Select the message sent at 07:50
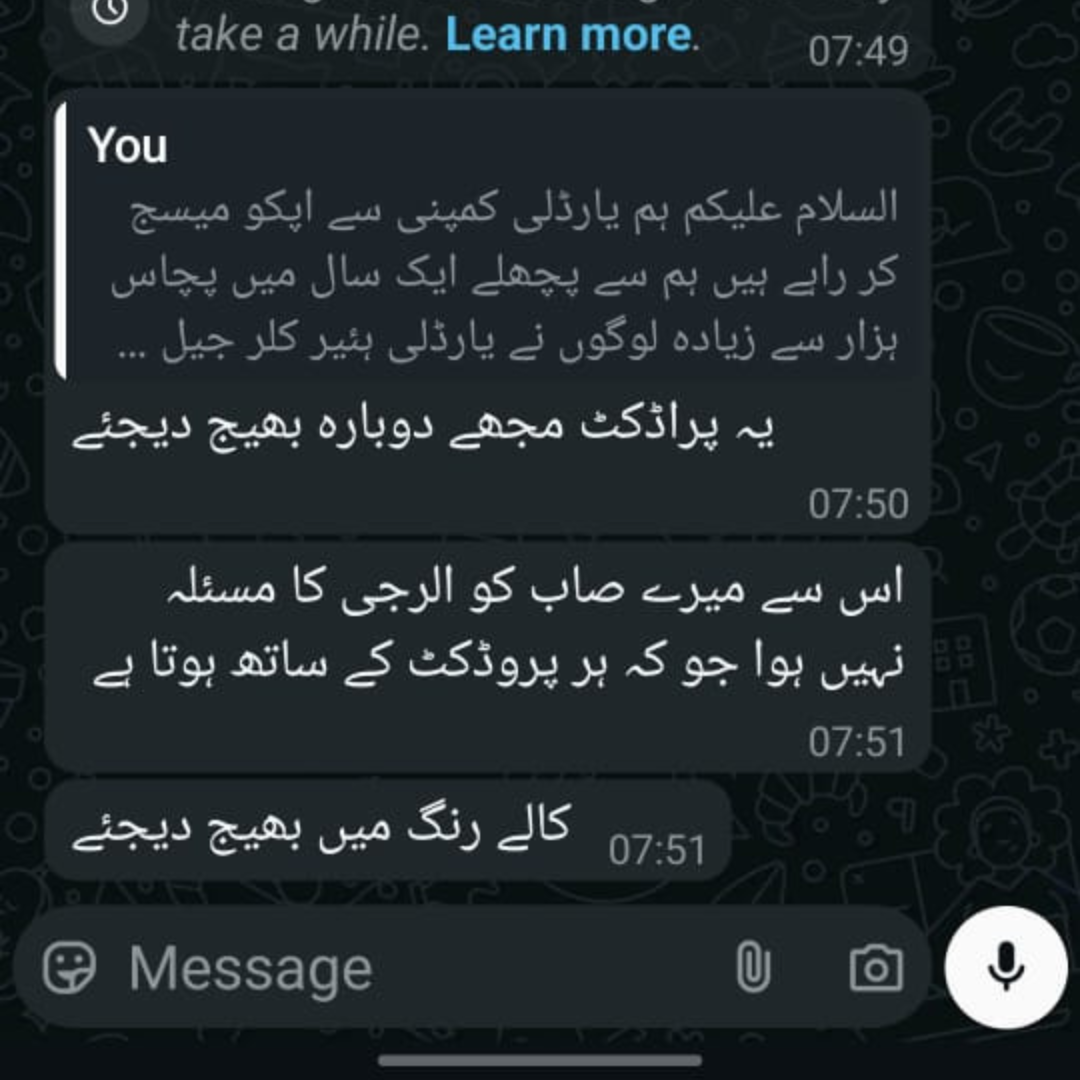This screenshot has width=1080, height=1080. 488,311
